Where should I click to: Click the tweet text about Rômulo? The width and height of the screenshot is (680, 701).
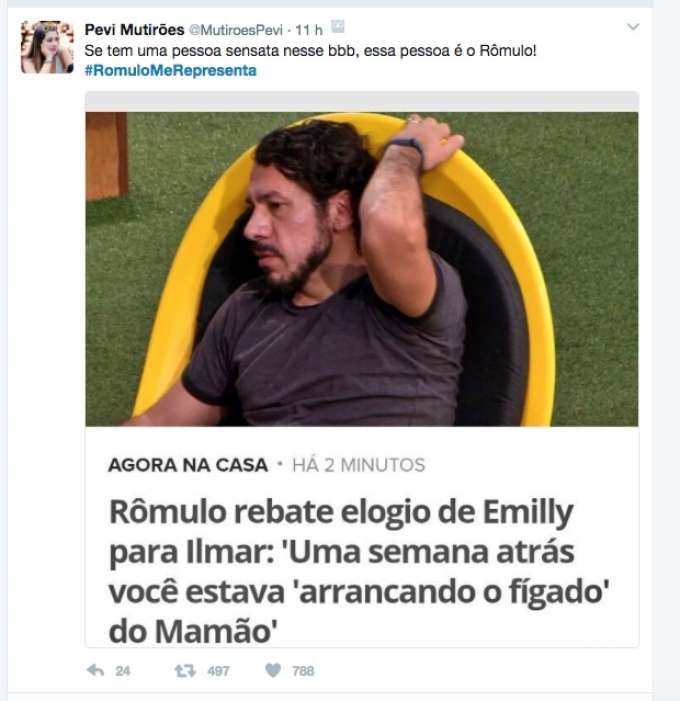coord(310,51)
